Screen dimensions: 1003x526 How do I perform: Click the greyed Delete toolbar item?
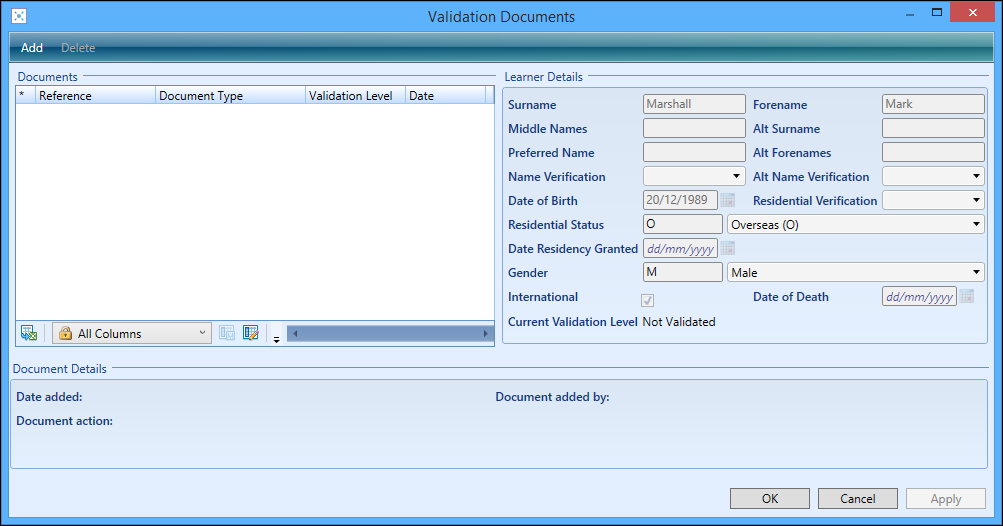(78, 48)
